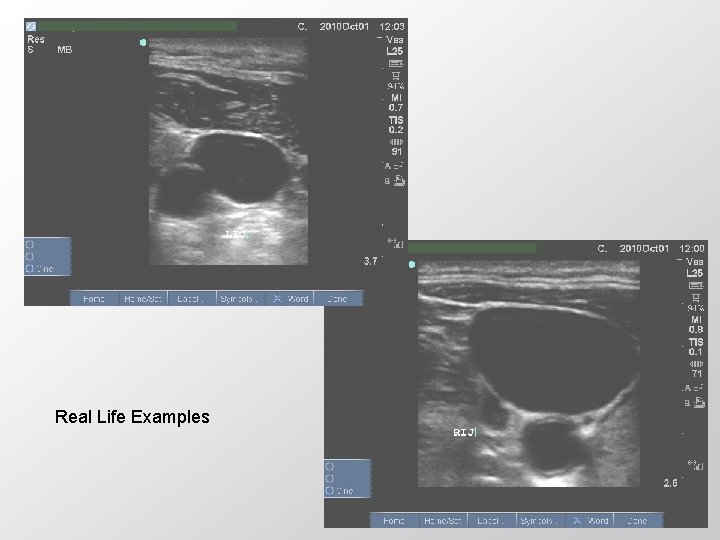Select the second option in the LIJ screen panel

(30, 256)
